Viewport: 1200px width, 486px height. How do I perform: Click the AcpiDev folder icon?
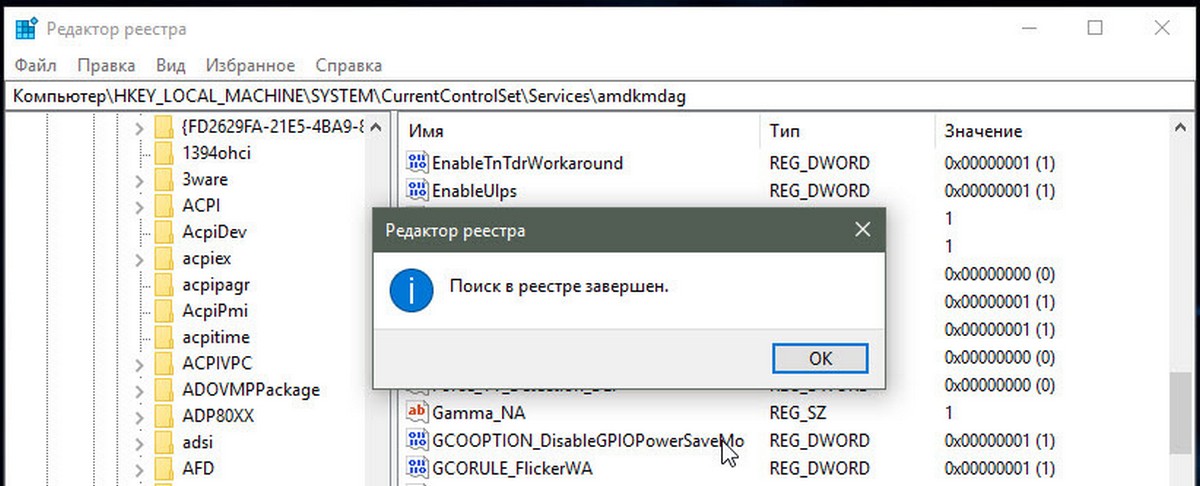click(x=164, y=232)
